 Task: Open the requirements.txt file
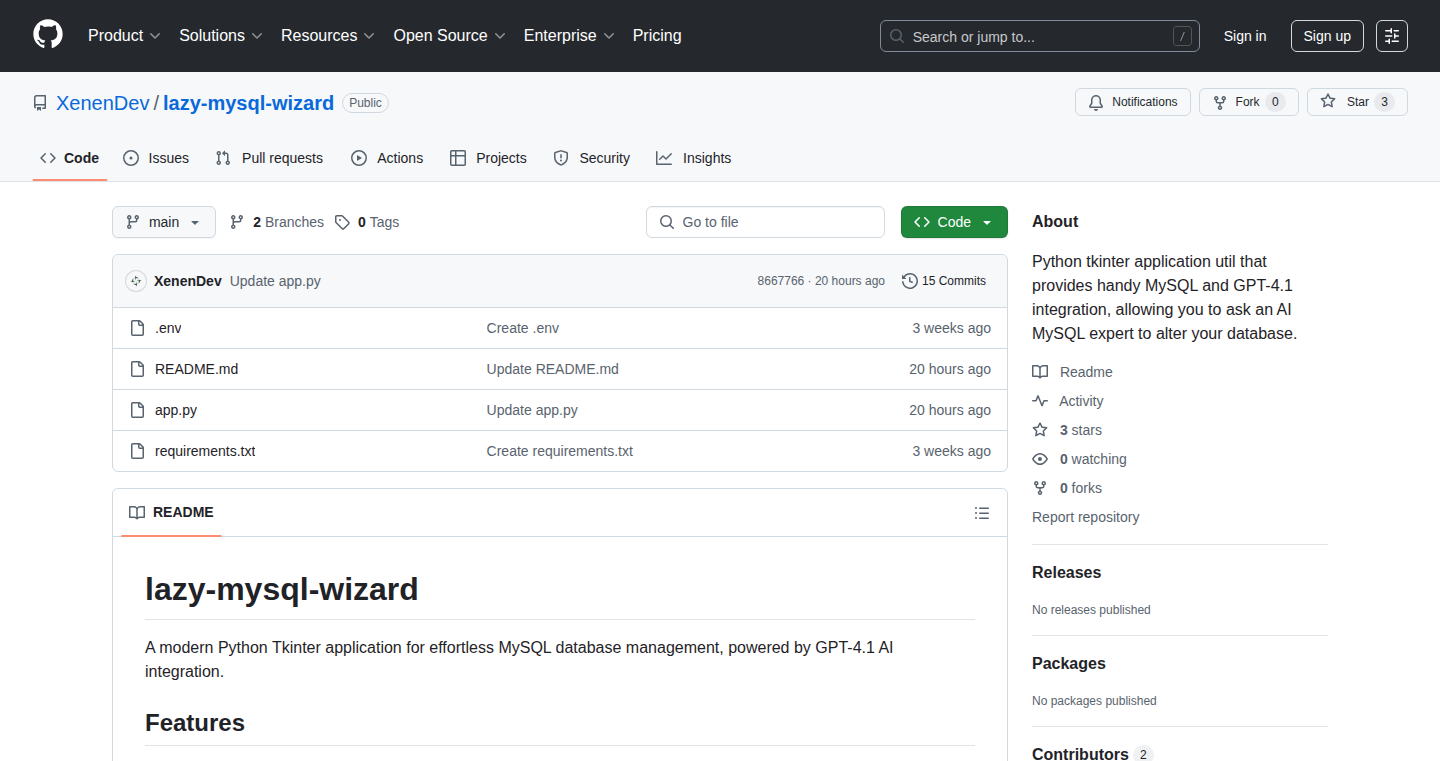tap(205, 451)
